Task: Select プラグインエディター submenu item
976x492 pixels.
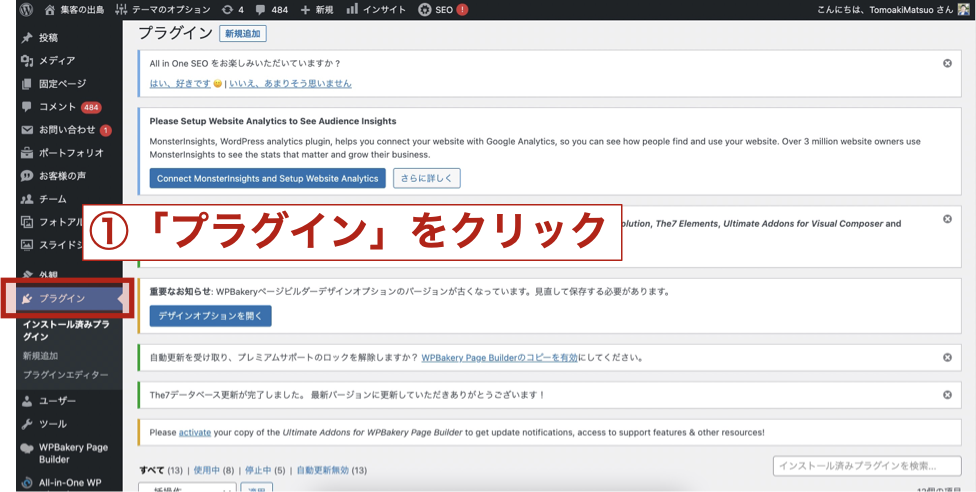Action: (65, 375)
